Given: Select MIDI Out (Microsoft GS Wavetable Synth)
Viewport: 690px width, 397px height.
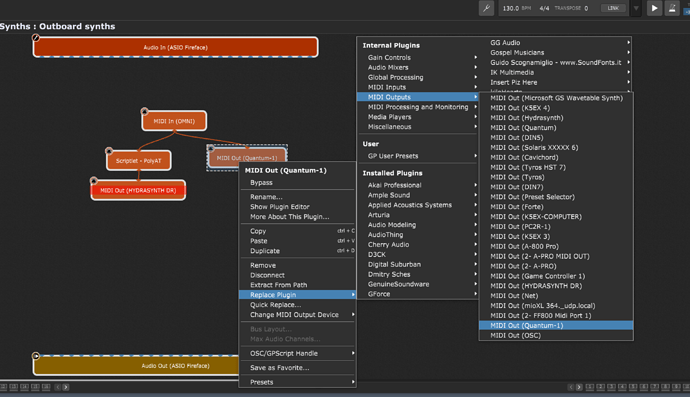Looking at the screenshot, I should tap(556, 98).
